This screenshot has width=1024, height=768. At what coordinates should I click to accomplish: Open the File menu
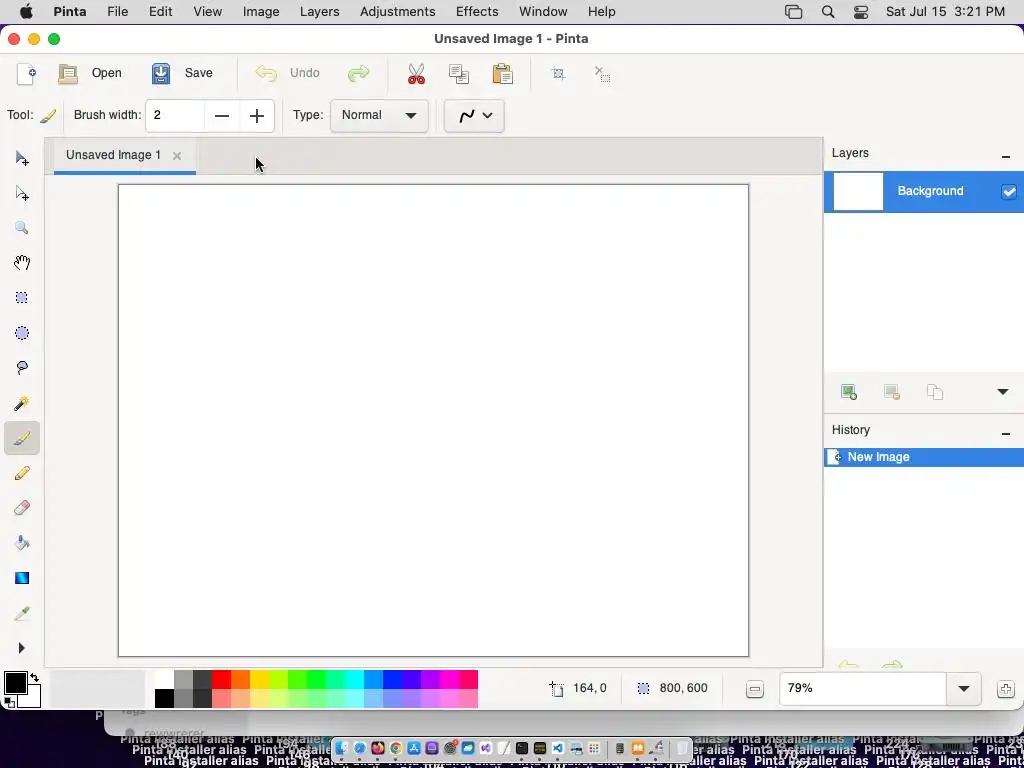[x=118, y=12]
